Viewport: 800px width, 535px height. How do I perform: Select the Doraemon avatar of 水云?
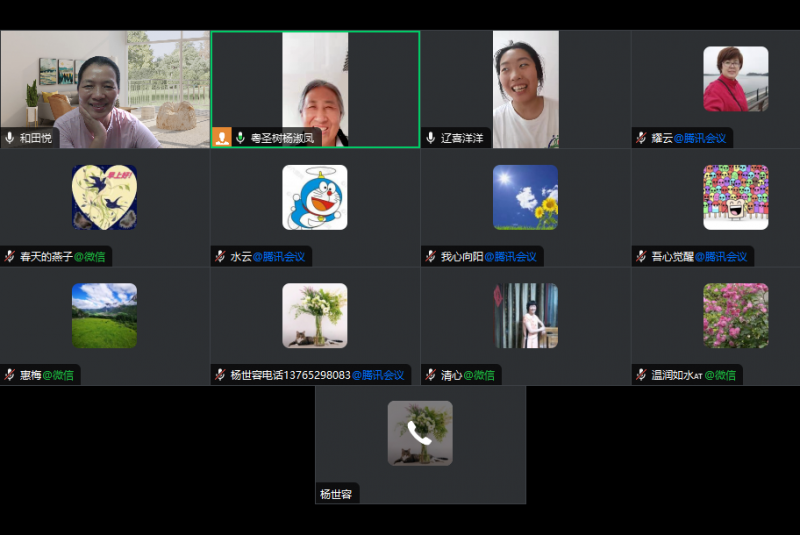315,197
